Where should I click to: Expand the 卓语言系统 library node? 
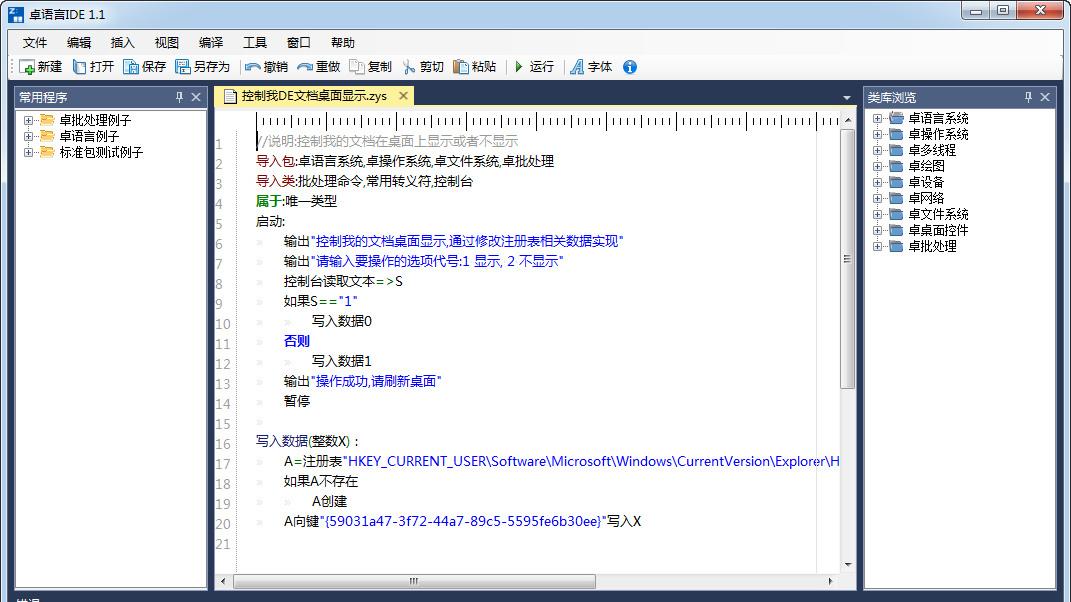click(x=877, y=118)
